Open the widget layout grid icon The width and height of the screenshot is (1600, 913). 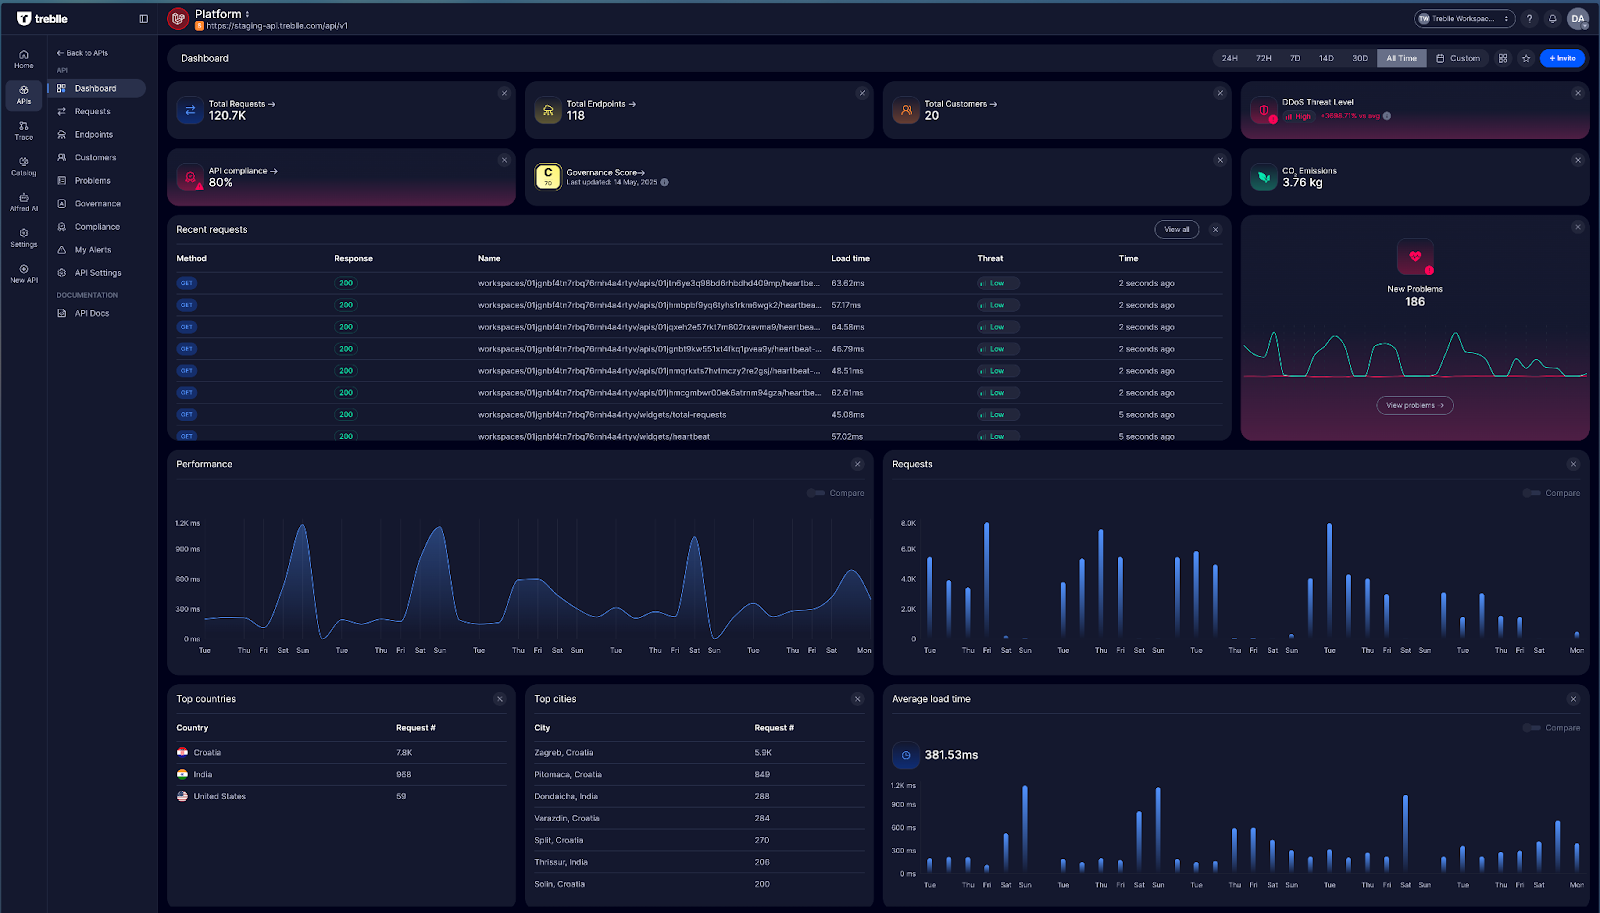click(1502, 58)
